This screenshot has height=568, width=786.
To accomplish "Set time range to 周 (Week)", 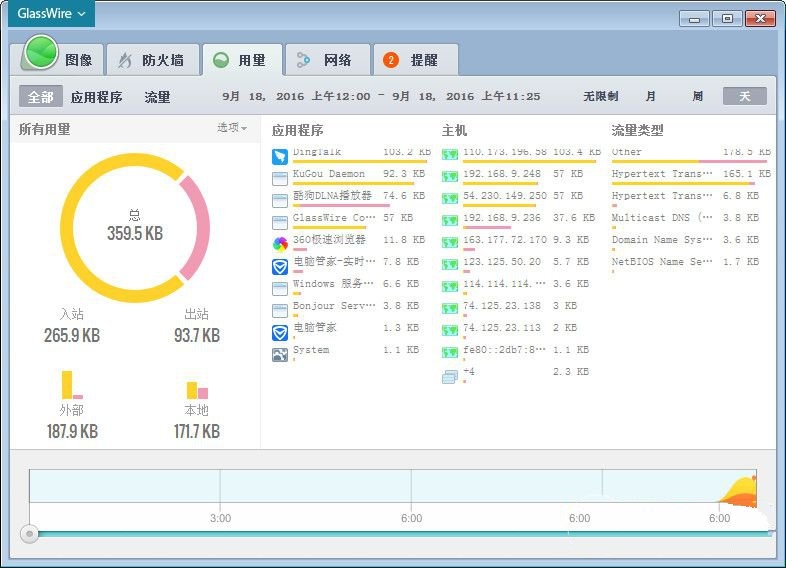I will [x=697, y=96].
